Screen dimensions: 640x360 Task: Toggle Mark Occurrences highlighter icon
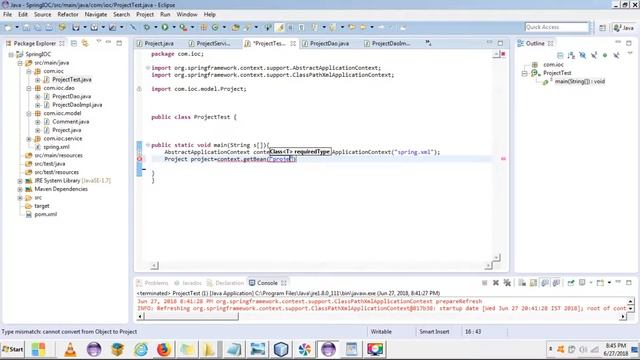pyautogui.click(x=280, y=27)
